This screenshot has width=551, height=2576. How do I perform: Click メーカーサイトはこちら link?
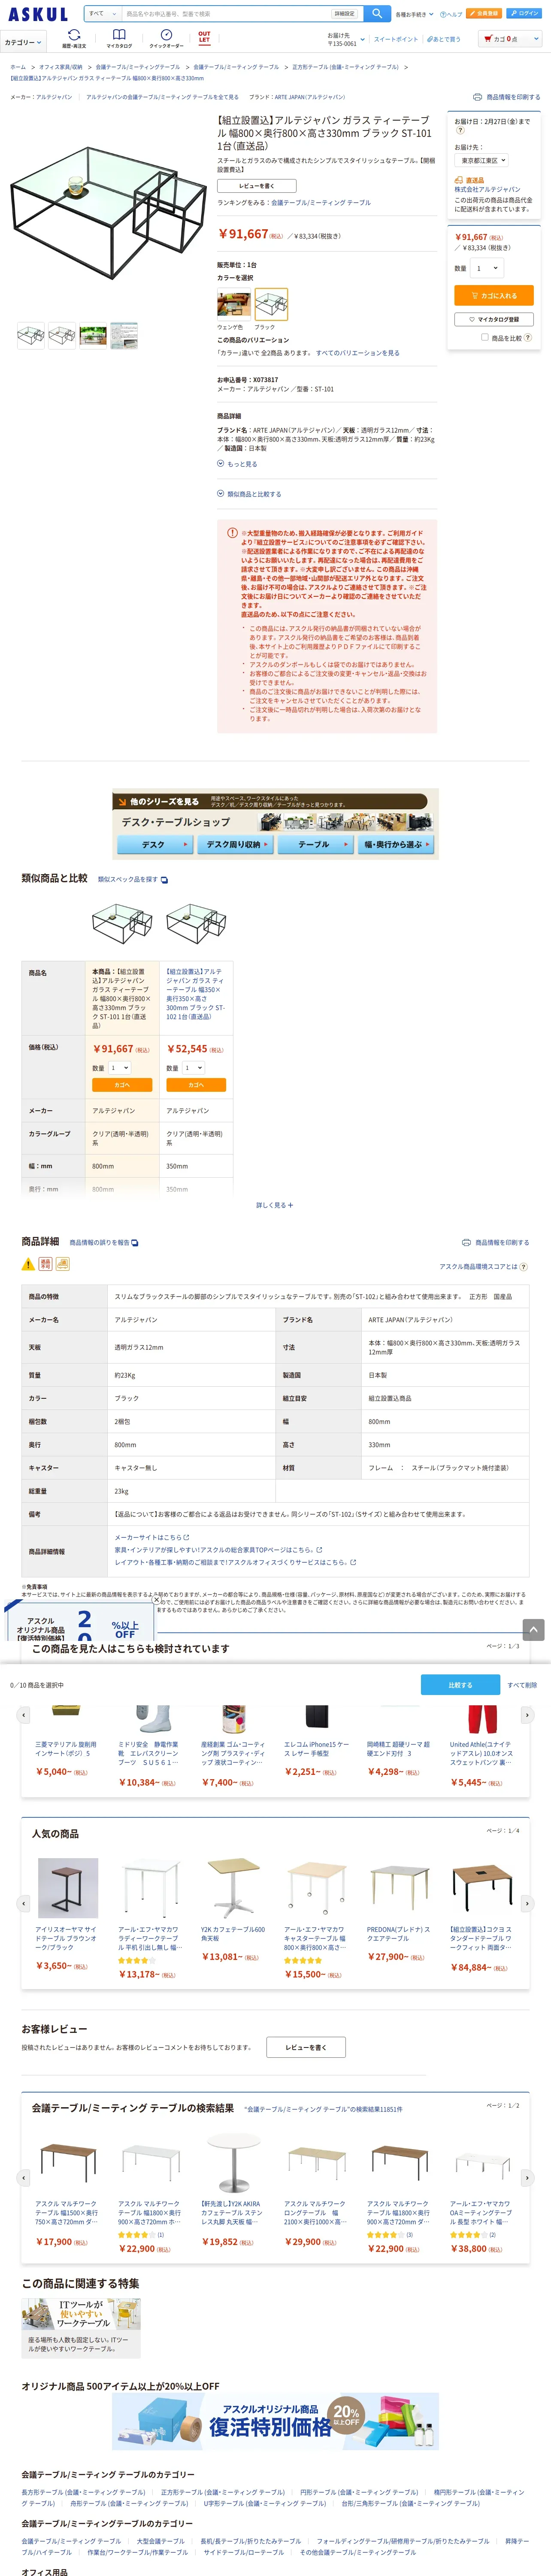[152, 1537]
